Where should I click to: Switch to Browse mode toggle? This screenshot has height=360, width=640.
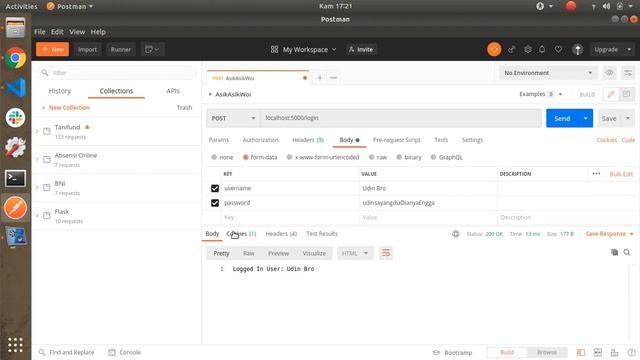[547, 352]
